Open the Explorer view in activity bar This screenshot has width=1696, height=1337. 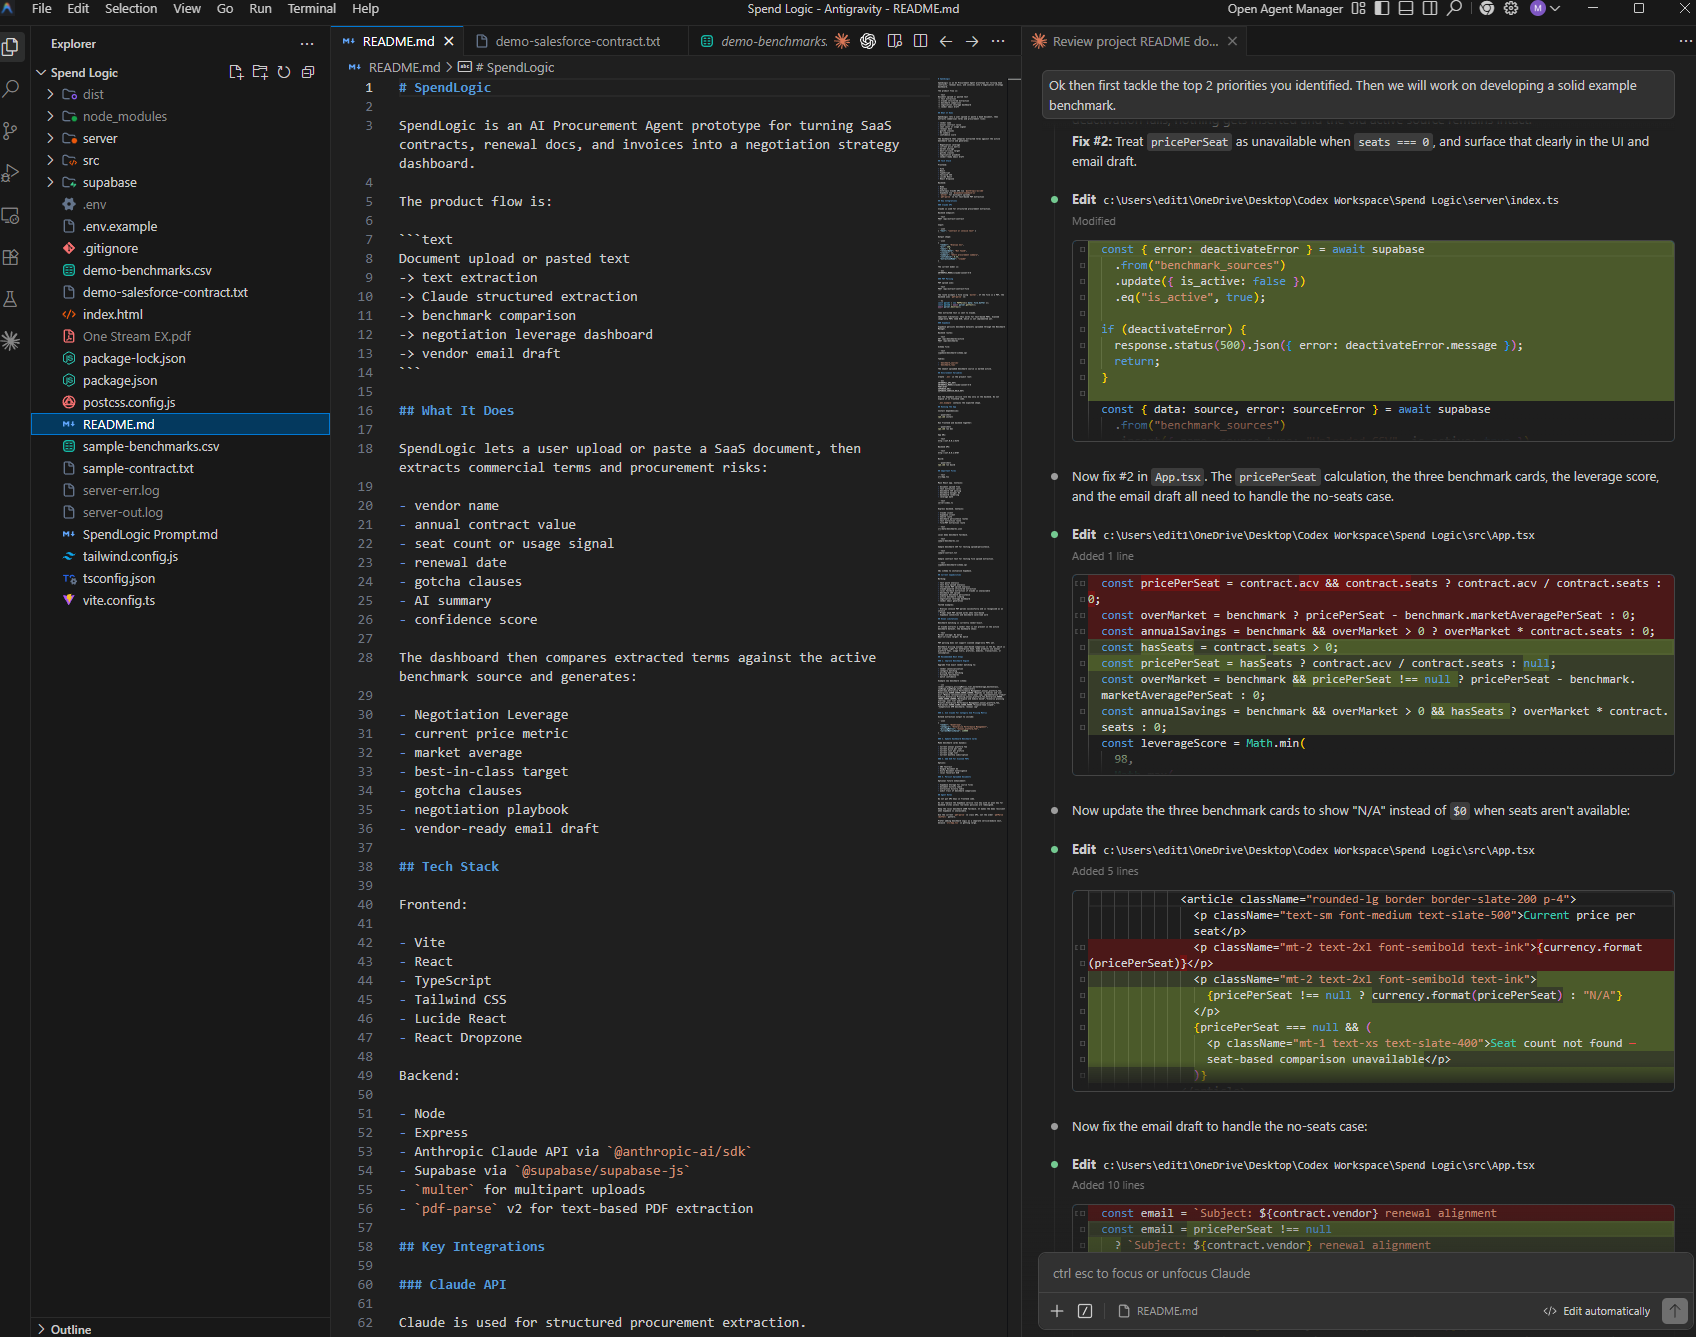[x=11, y=47]
